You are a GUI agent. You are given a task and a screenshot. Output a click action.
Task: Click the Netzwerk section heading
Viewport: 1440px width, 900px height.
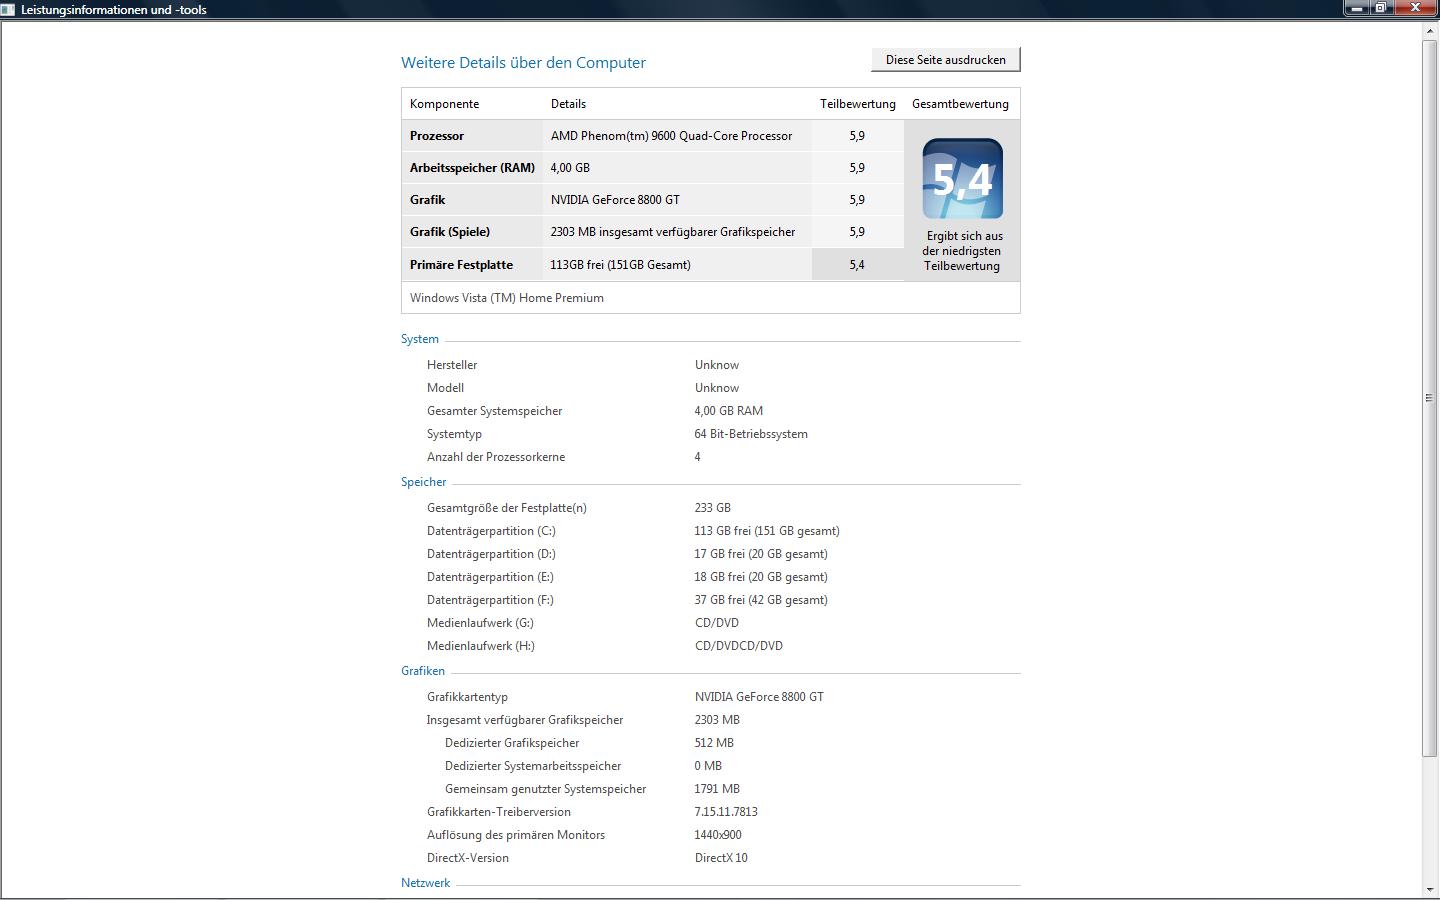click(x=426, y=883)
